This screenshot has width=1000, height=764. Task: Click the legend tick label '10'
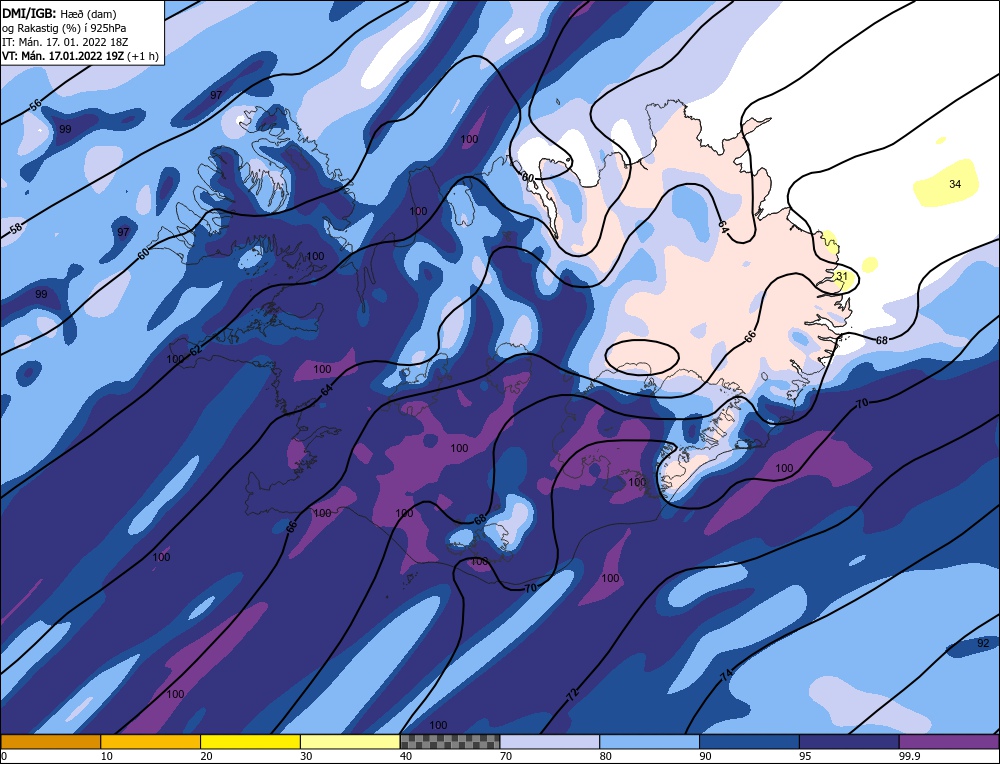pyautogui.click(x=107, y=756)
